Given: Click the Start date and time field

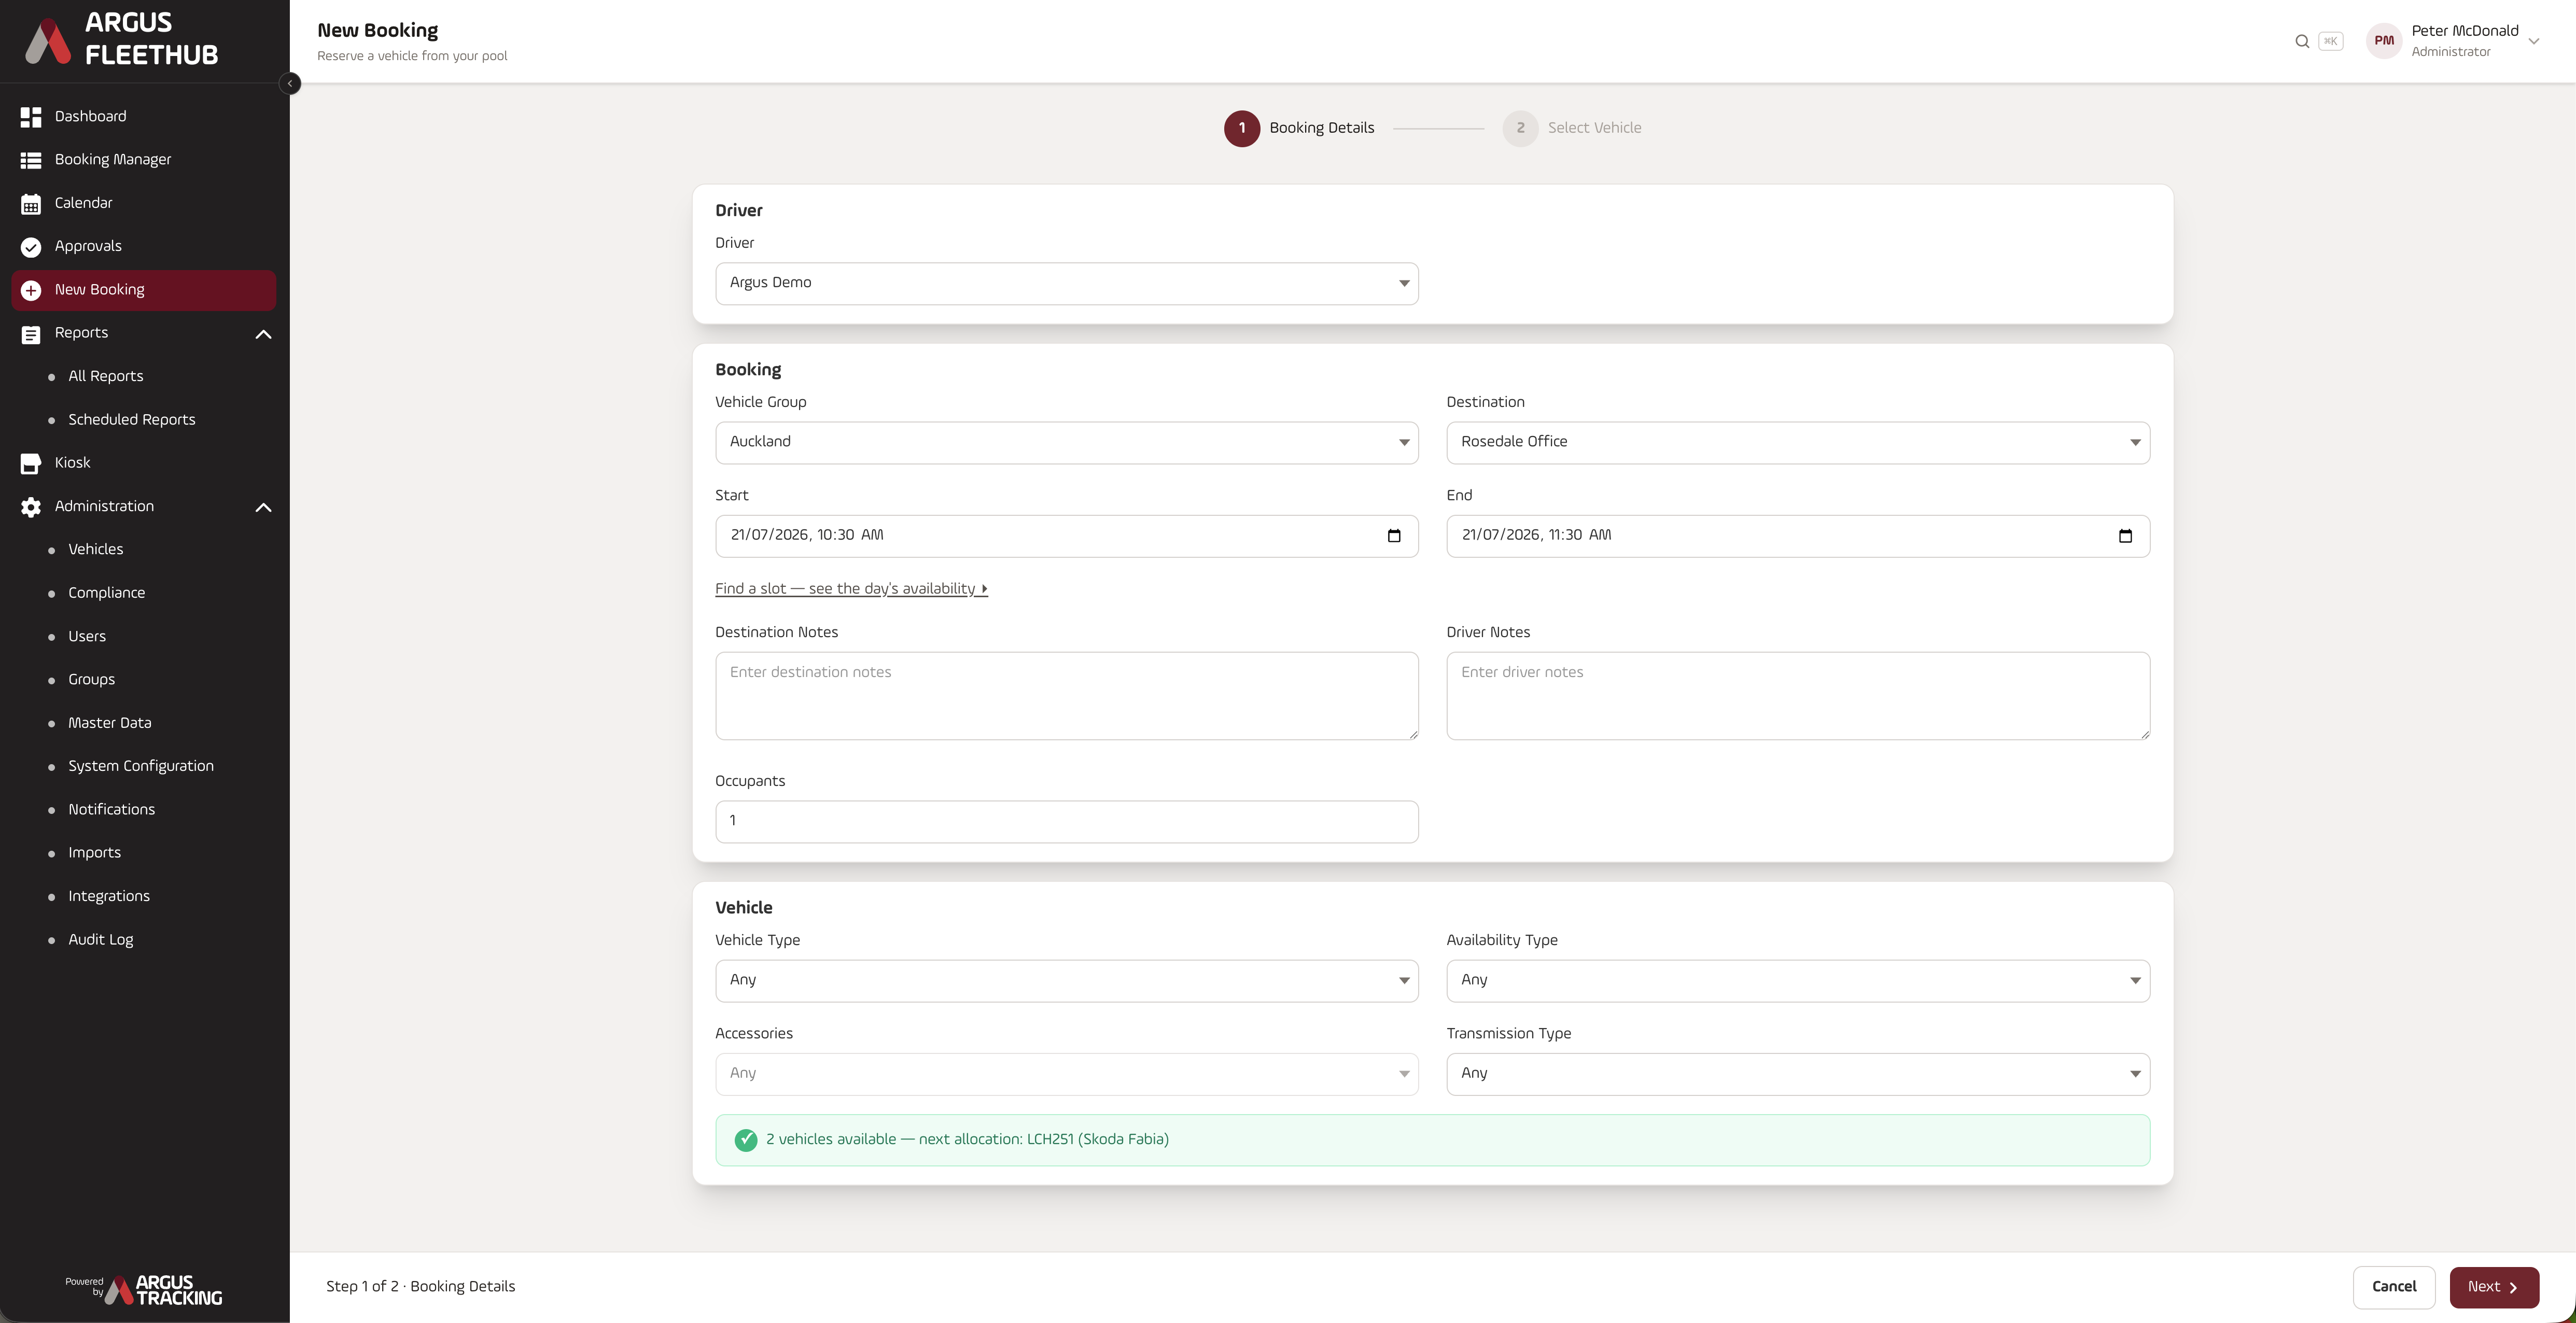Looking at the screenshot, I should [1067, 536].
